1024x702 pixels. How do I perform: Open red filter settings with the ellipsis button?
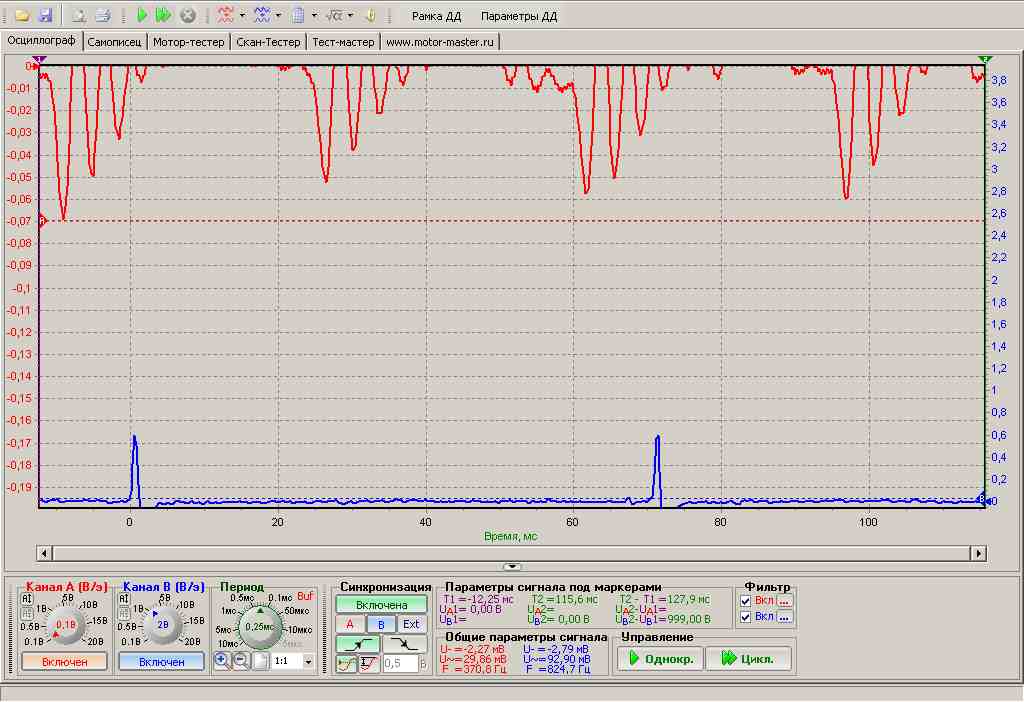tap(785, 601)
